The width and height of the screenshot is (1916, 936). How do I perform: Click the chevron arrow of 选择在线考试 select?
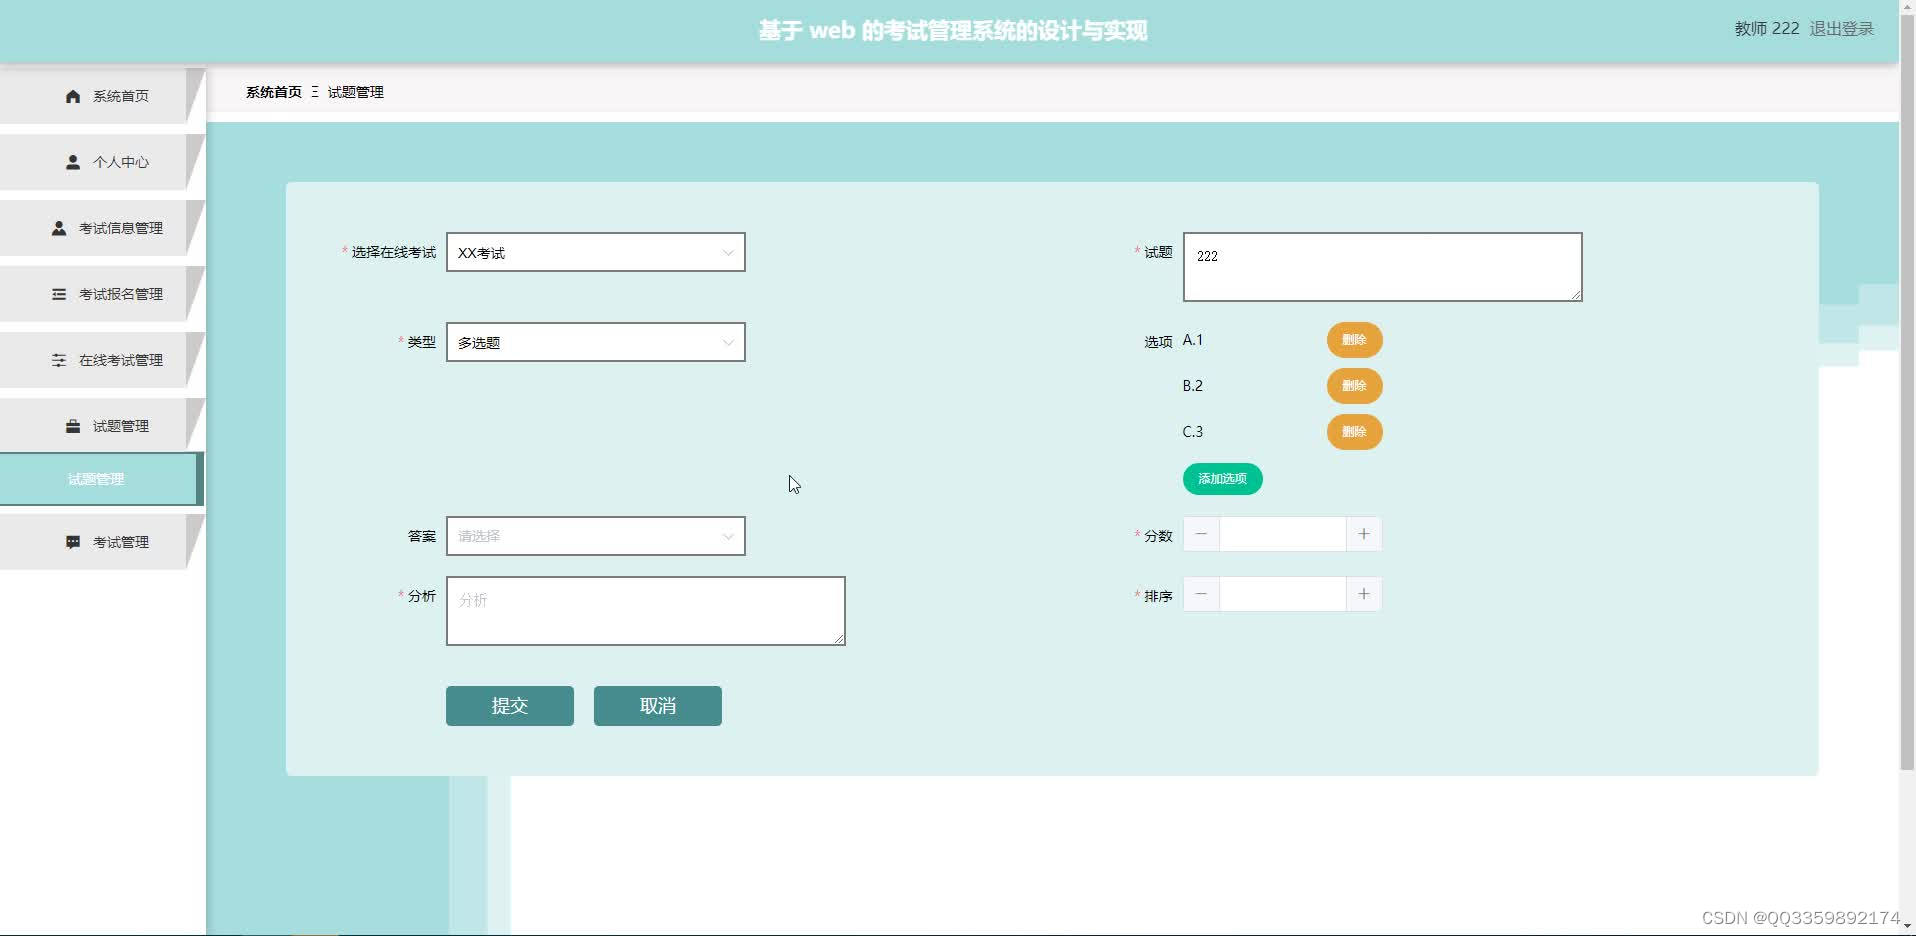point(728,253)
